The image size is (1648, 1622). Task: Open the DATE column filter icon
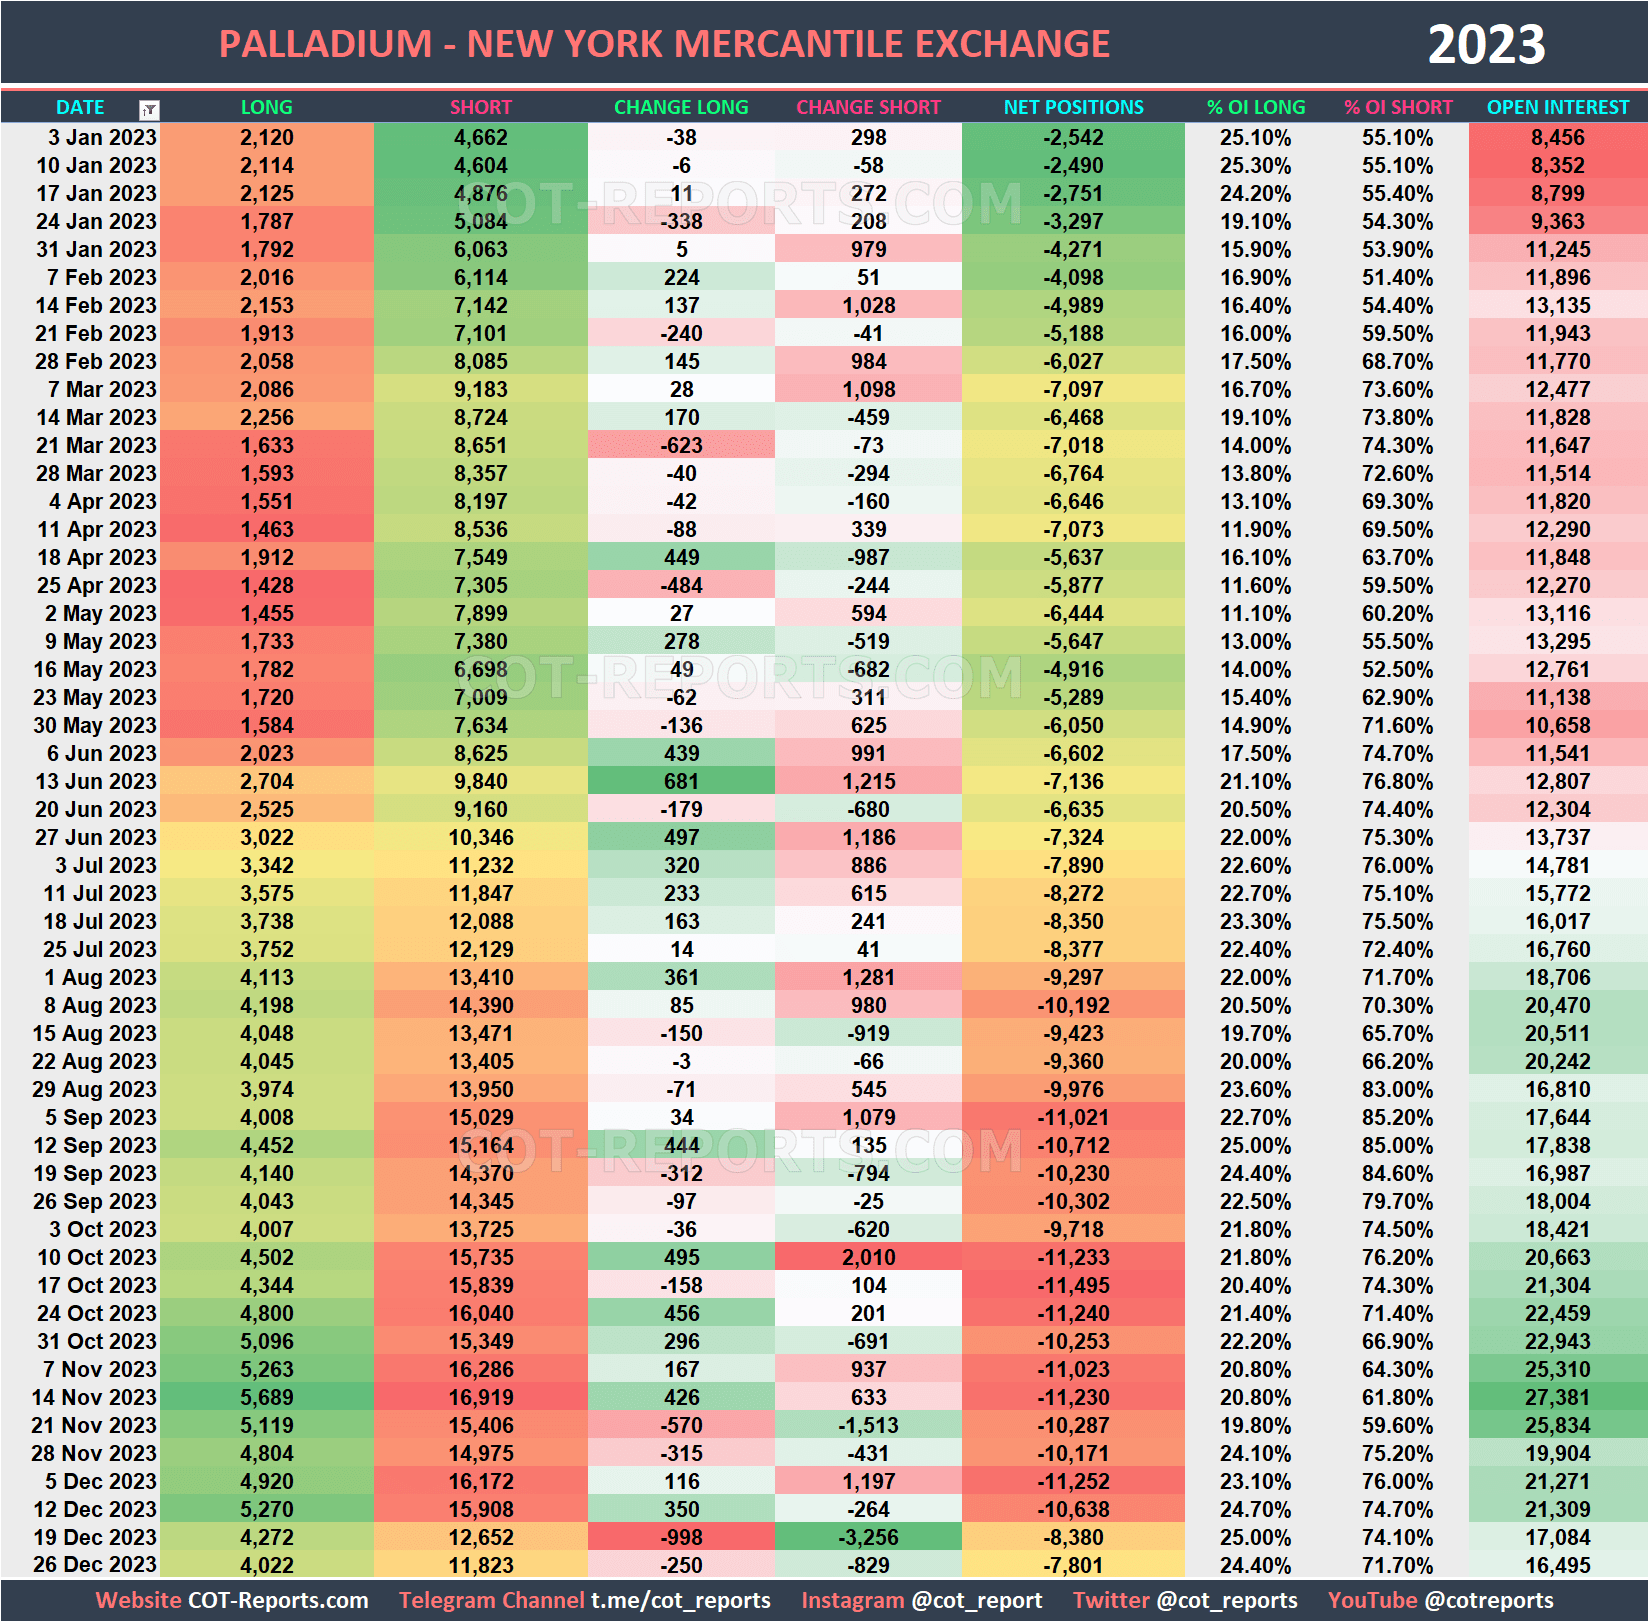[148, 107]
